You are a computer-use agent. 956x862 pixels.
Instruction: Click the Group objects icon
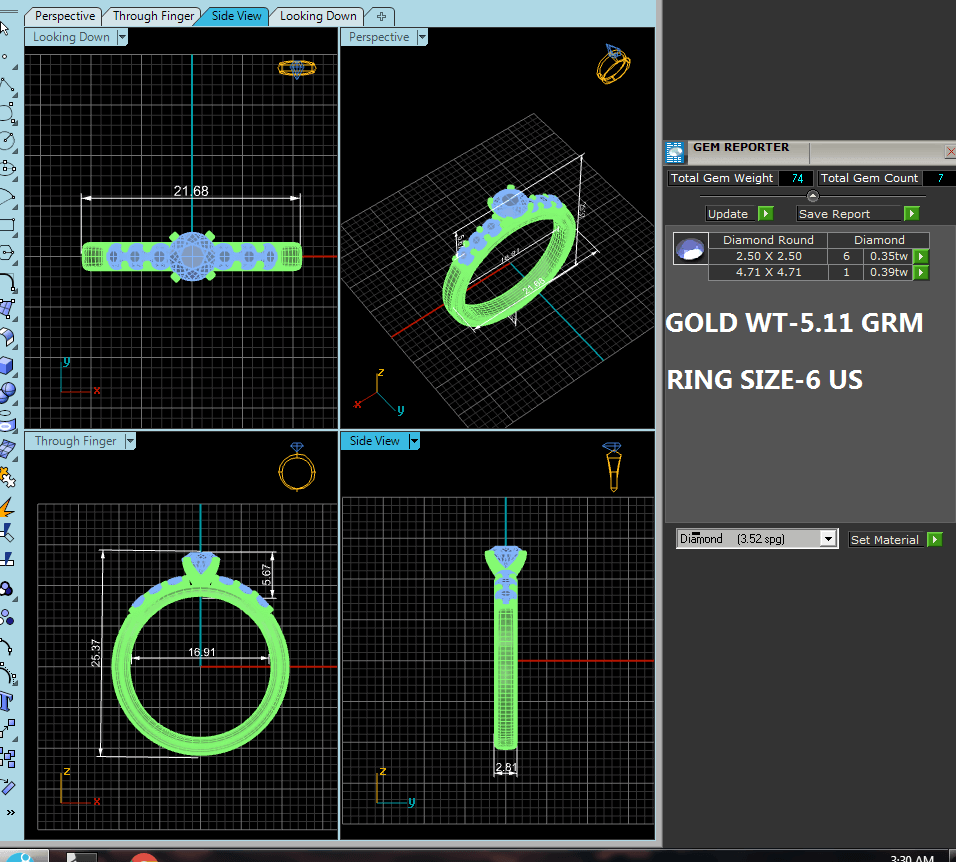(x=7, y=590)
